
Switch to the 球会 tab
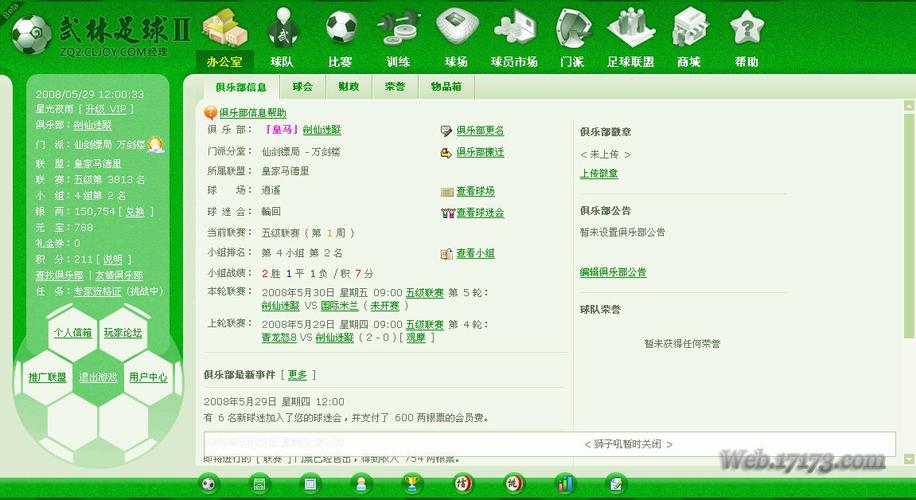[x=303, y=87]
